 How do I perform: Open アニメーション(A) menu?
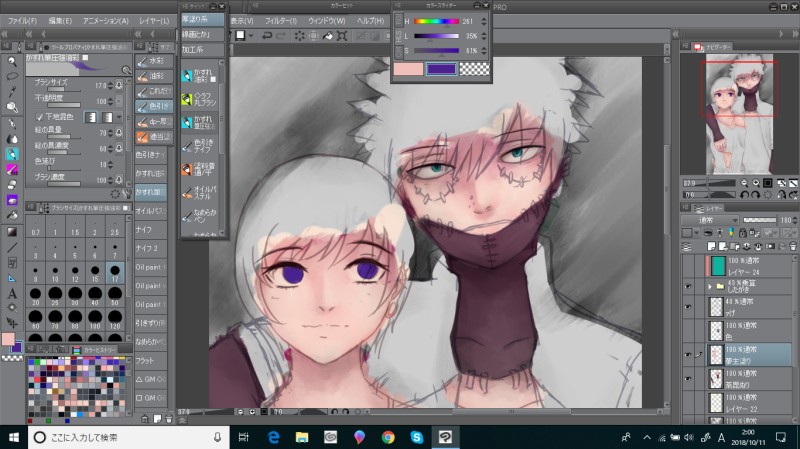click(x=106, y=21)
